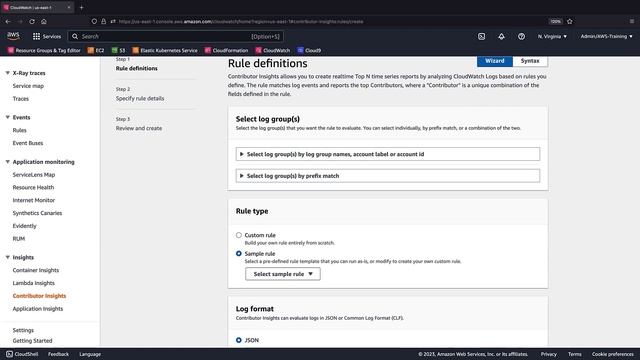The height and width of the screenshot is (360, 640).
Task: Switch to Syntax mode
Action: tap(530, 61)
